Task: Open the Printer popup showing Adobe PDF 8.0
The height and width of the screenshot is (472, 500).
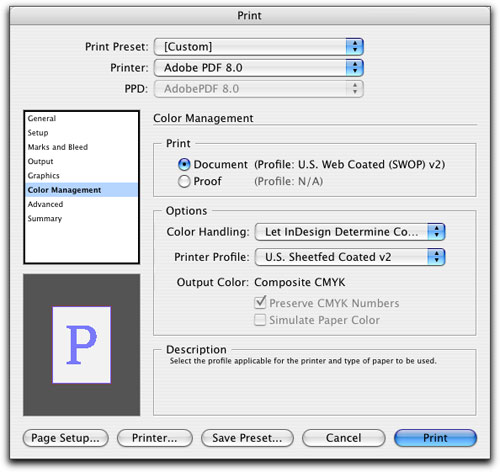Action: tap(259, 68)
